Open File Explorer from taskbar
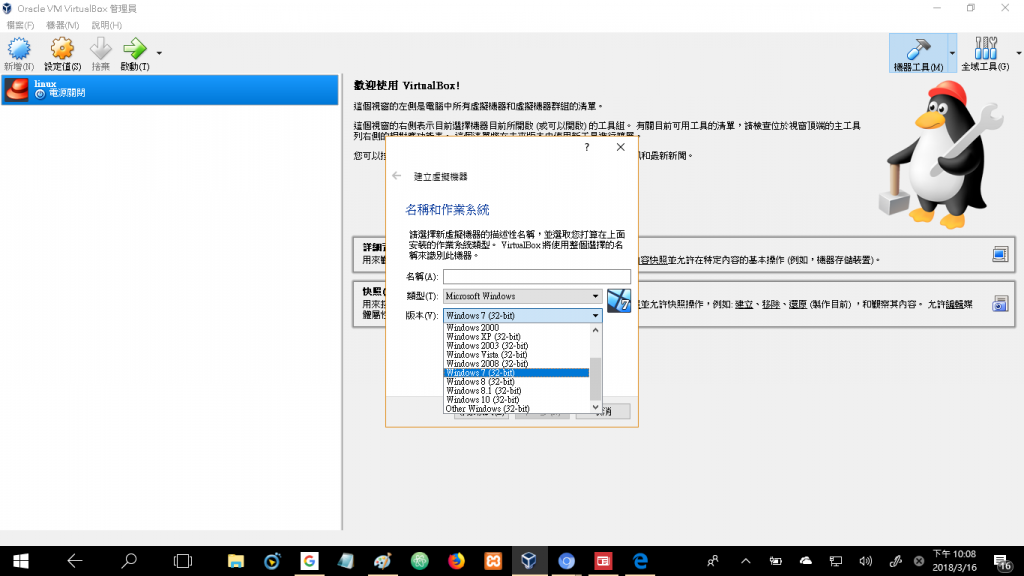Screen dimensions: 1024x576 tap(236, 561)
